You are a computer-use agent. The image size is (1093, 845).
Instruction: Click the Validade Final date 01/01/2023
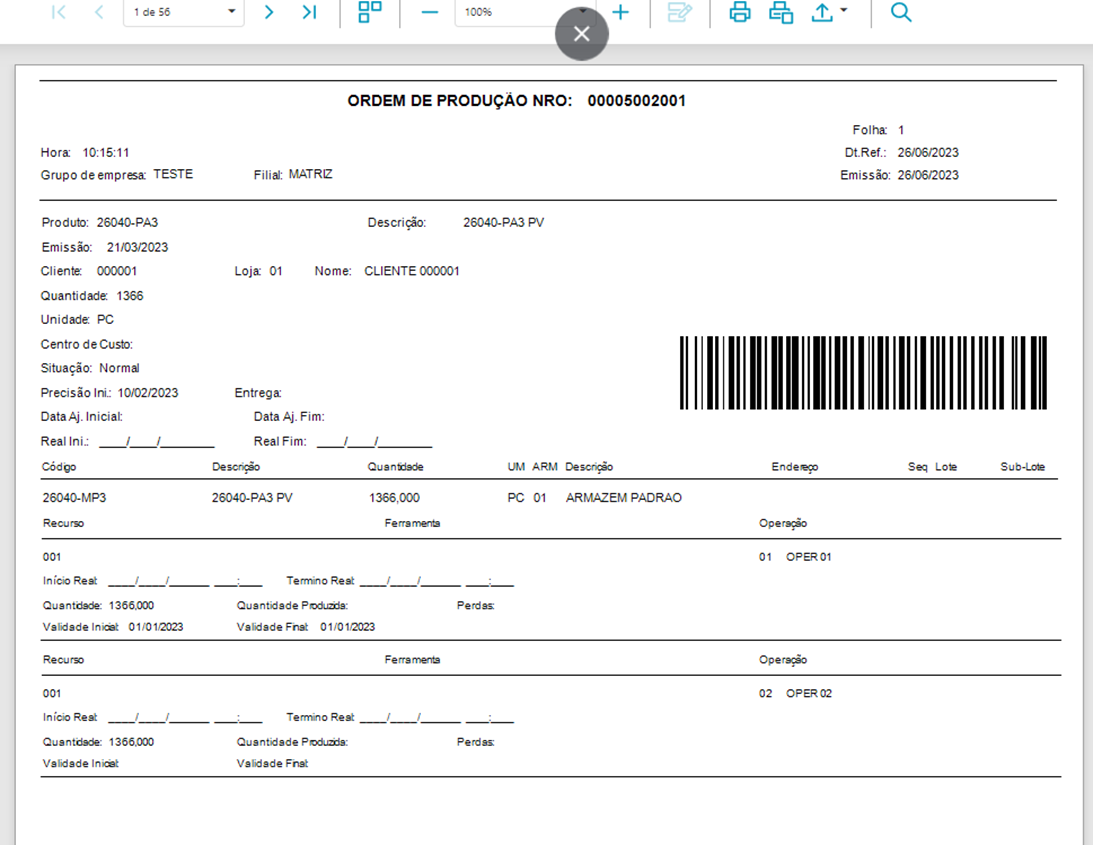[348, 627]
